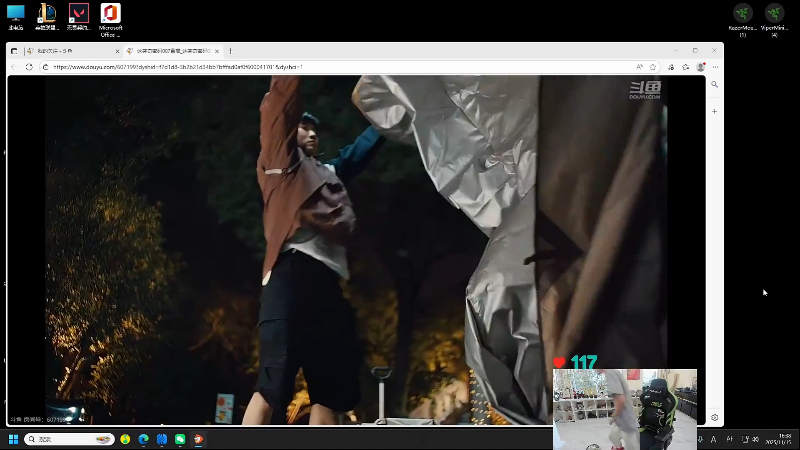Image resolution: width=800 pixels, height=450 pixels.
Task: Switch to the first browser tab
Action: point(71,51)
